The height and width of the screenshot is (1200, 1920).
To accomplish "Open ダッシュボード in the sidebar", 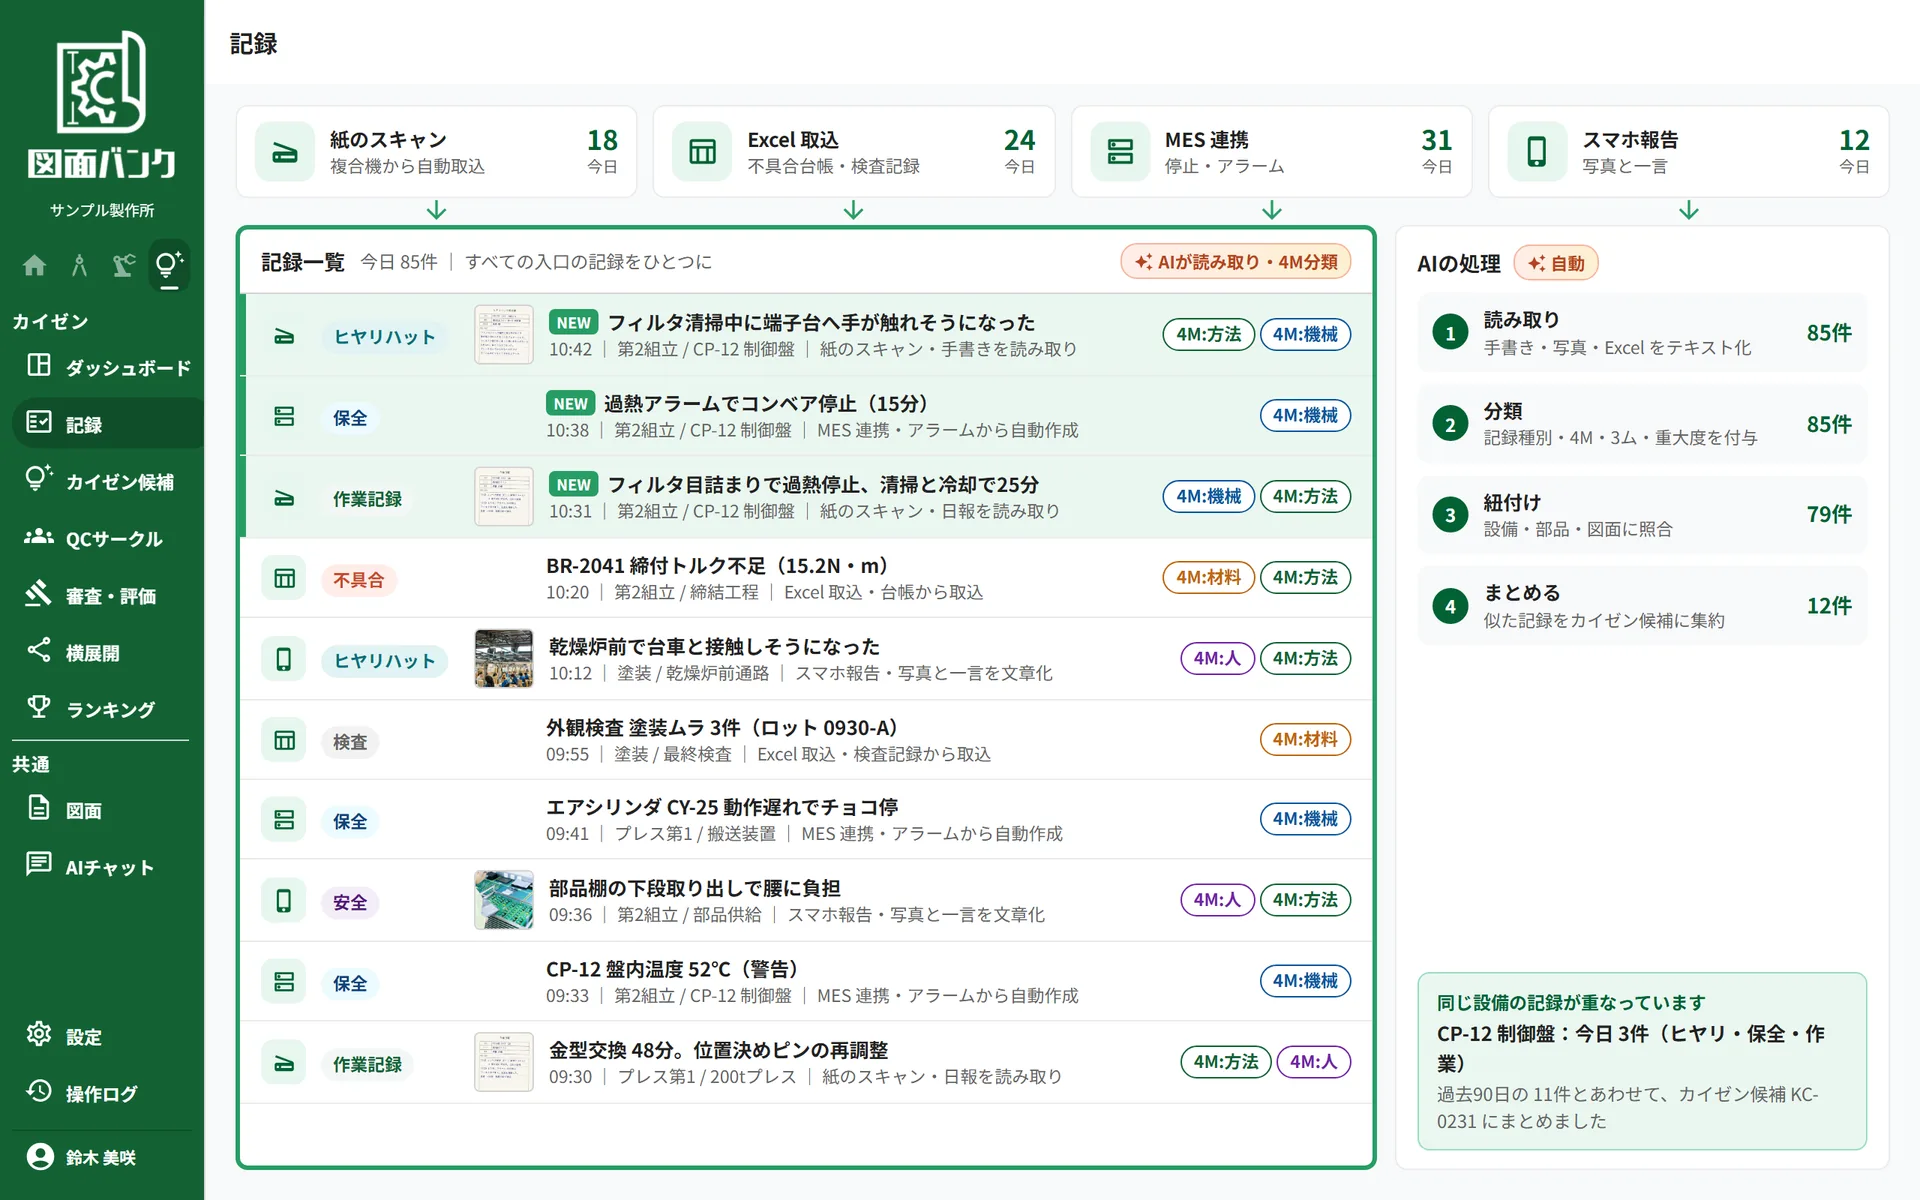I will click(107, 367).
